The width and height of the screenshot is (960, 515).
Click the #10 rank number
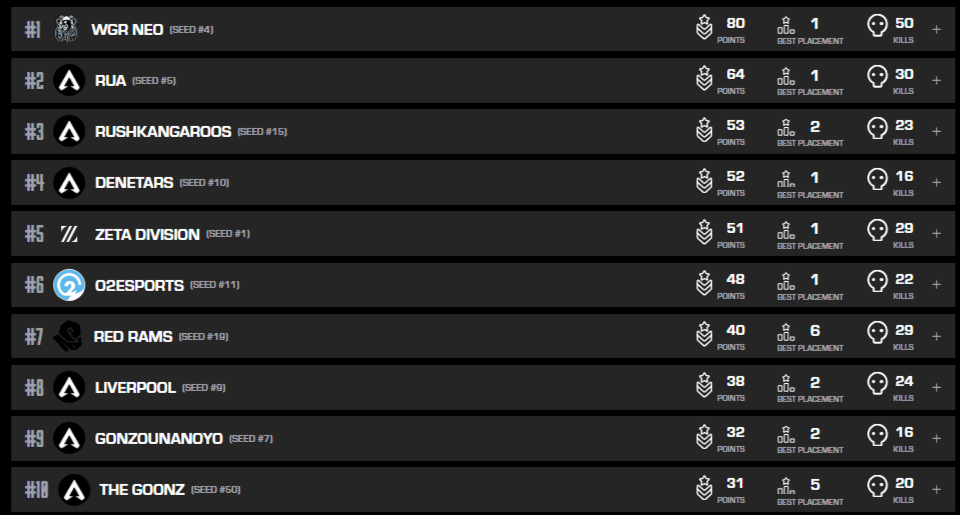click(x=36, y=489)
